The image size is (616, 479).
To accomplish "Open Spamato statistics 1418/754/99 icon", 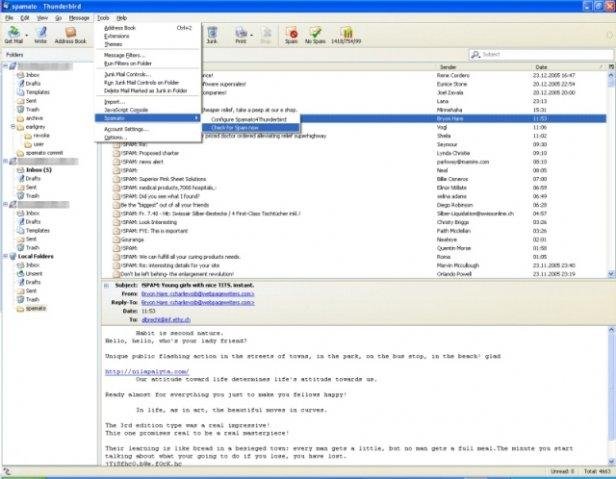I will pos(346,34).
